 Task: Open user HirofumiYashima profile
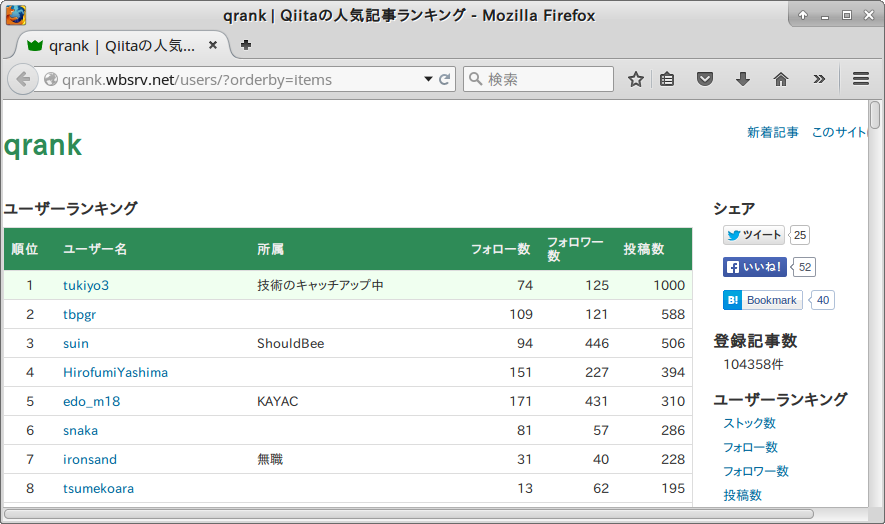pyautogui.click(x=115, y=372)
